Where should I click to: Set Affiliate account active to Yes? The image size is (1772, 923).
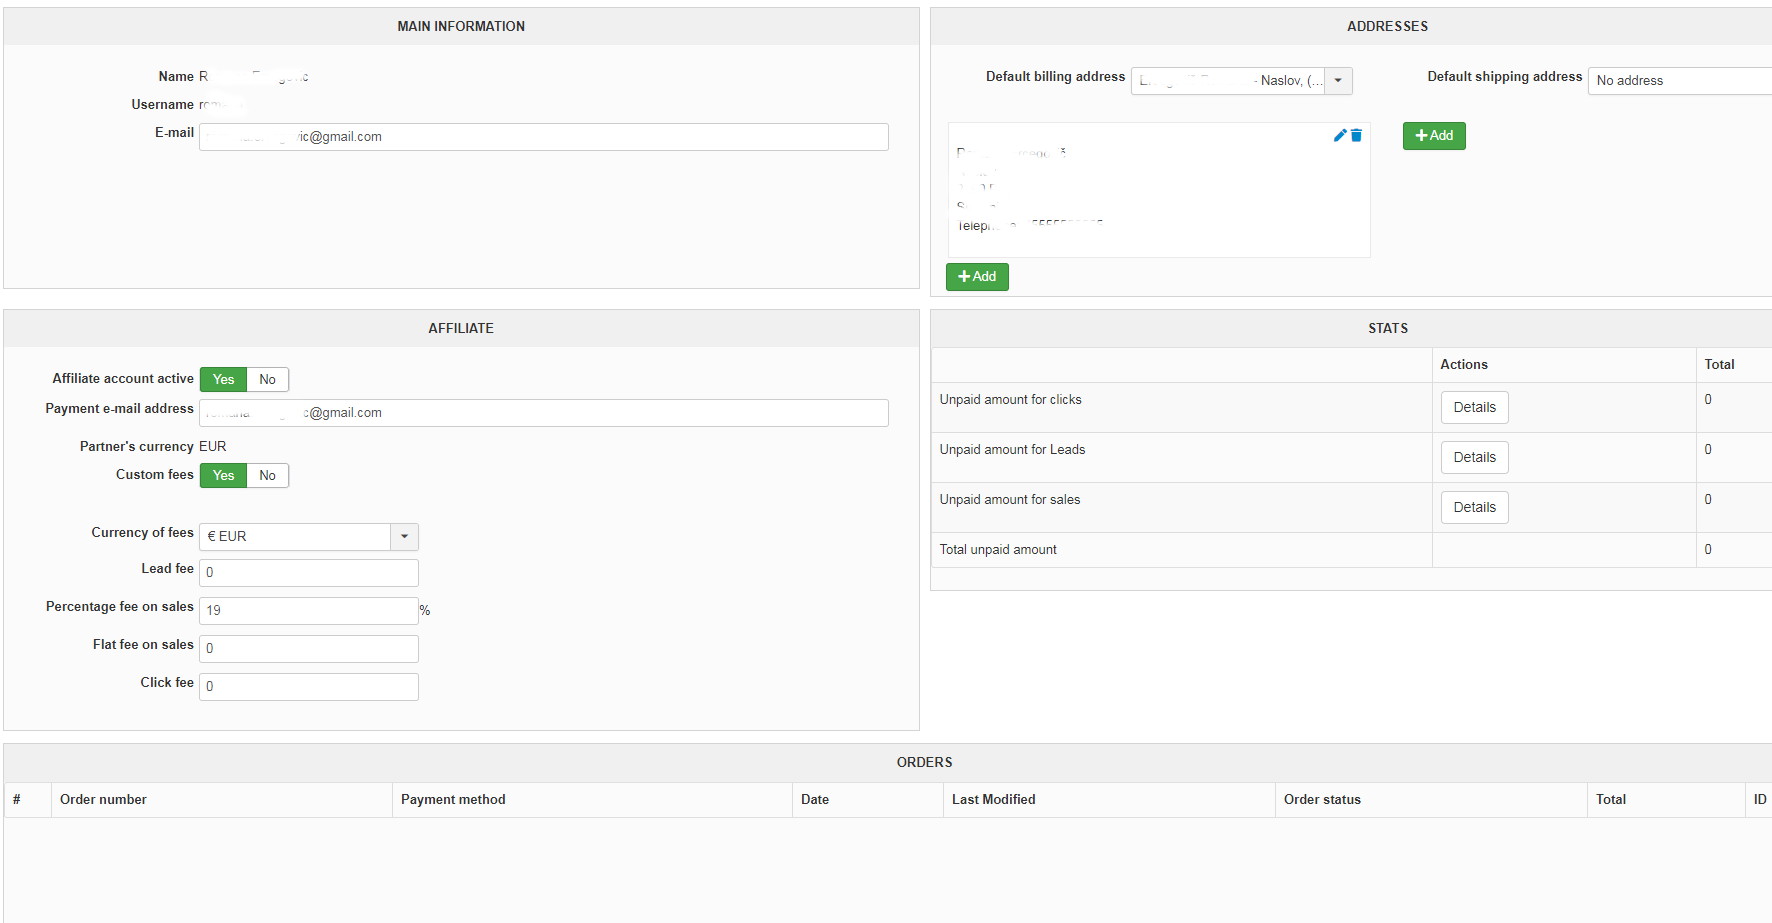click(x=223, y=380)
